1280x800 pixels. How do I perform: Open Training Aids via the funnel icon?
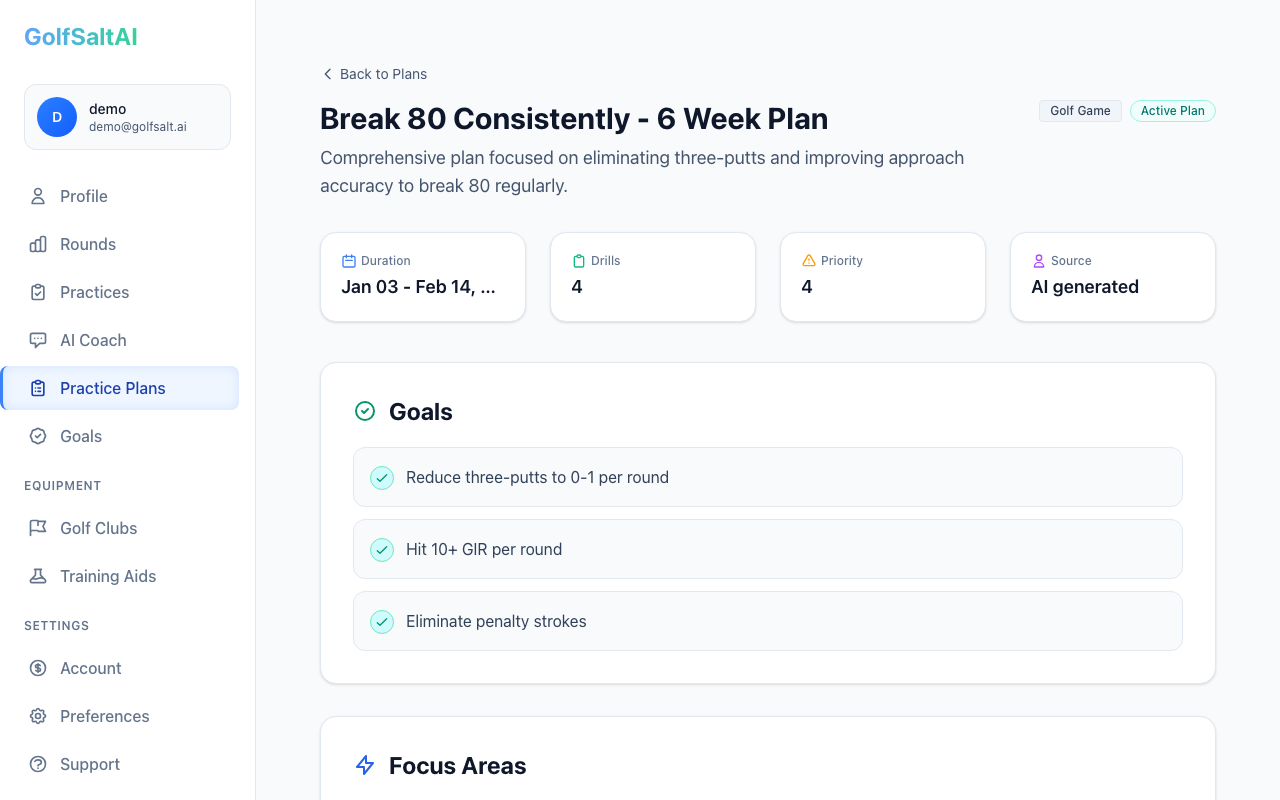pos(37,576)
